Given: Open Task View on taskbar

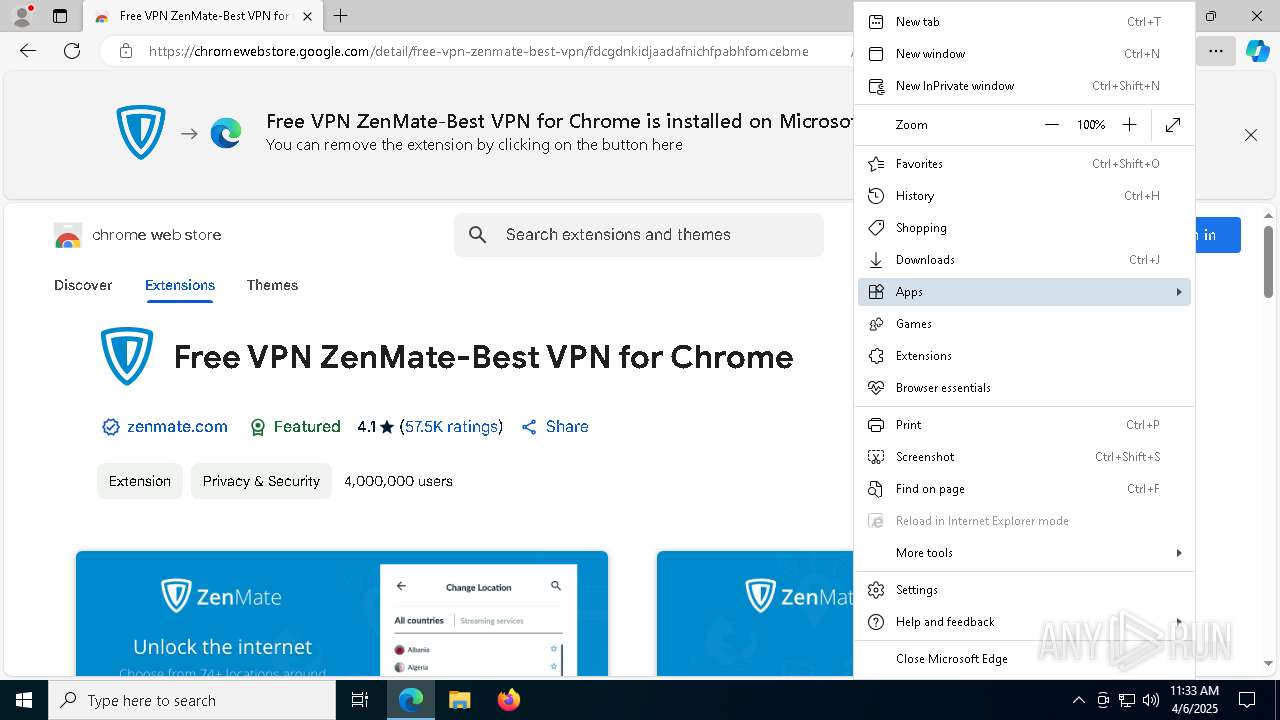Looking at the screenshot, I should tap(360, 700).
